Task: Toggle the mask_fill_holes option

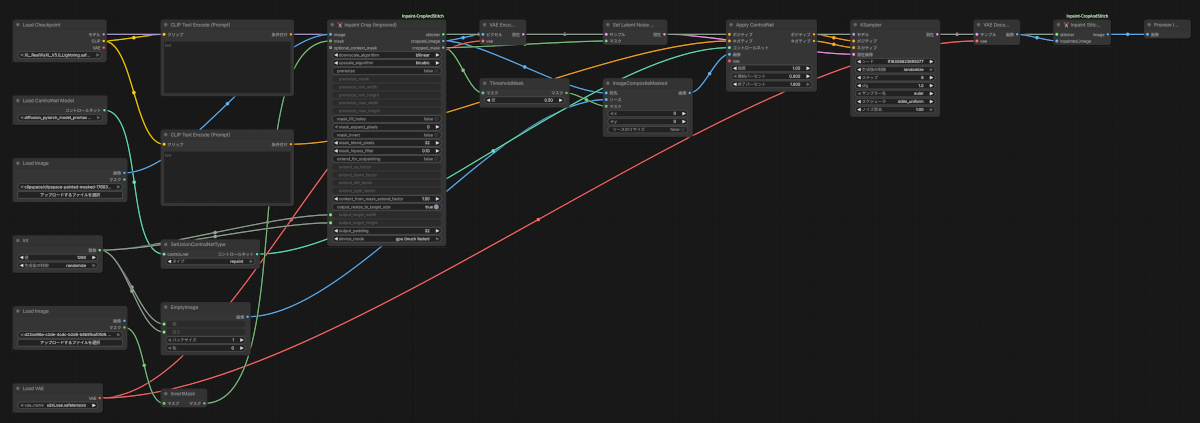Action: point(387,119)
